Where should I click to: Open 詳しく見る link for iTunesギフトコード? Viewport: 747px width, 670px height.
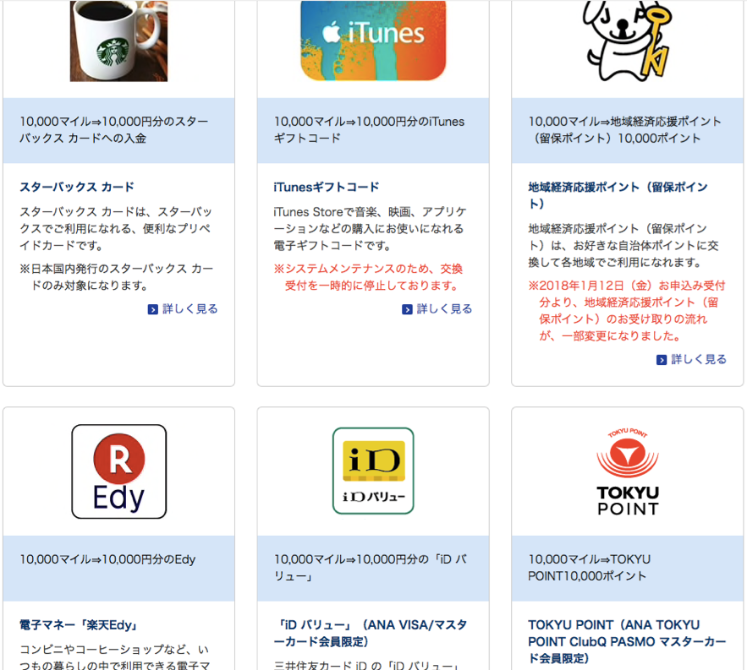[444, 309]
